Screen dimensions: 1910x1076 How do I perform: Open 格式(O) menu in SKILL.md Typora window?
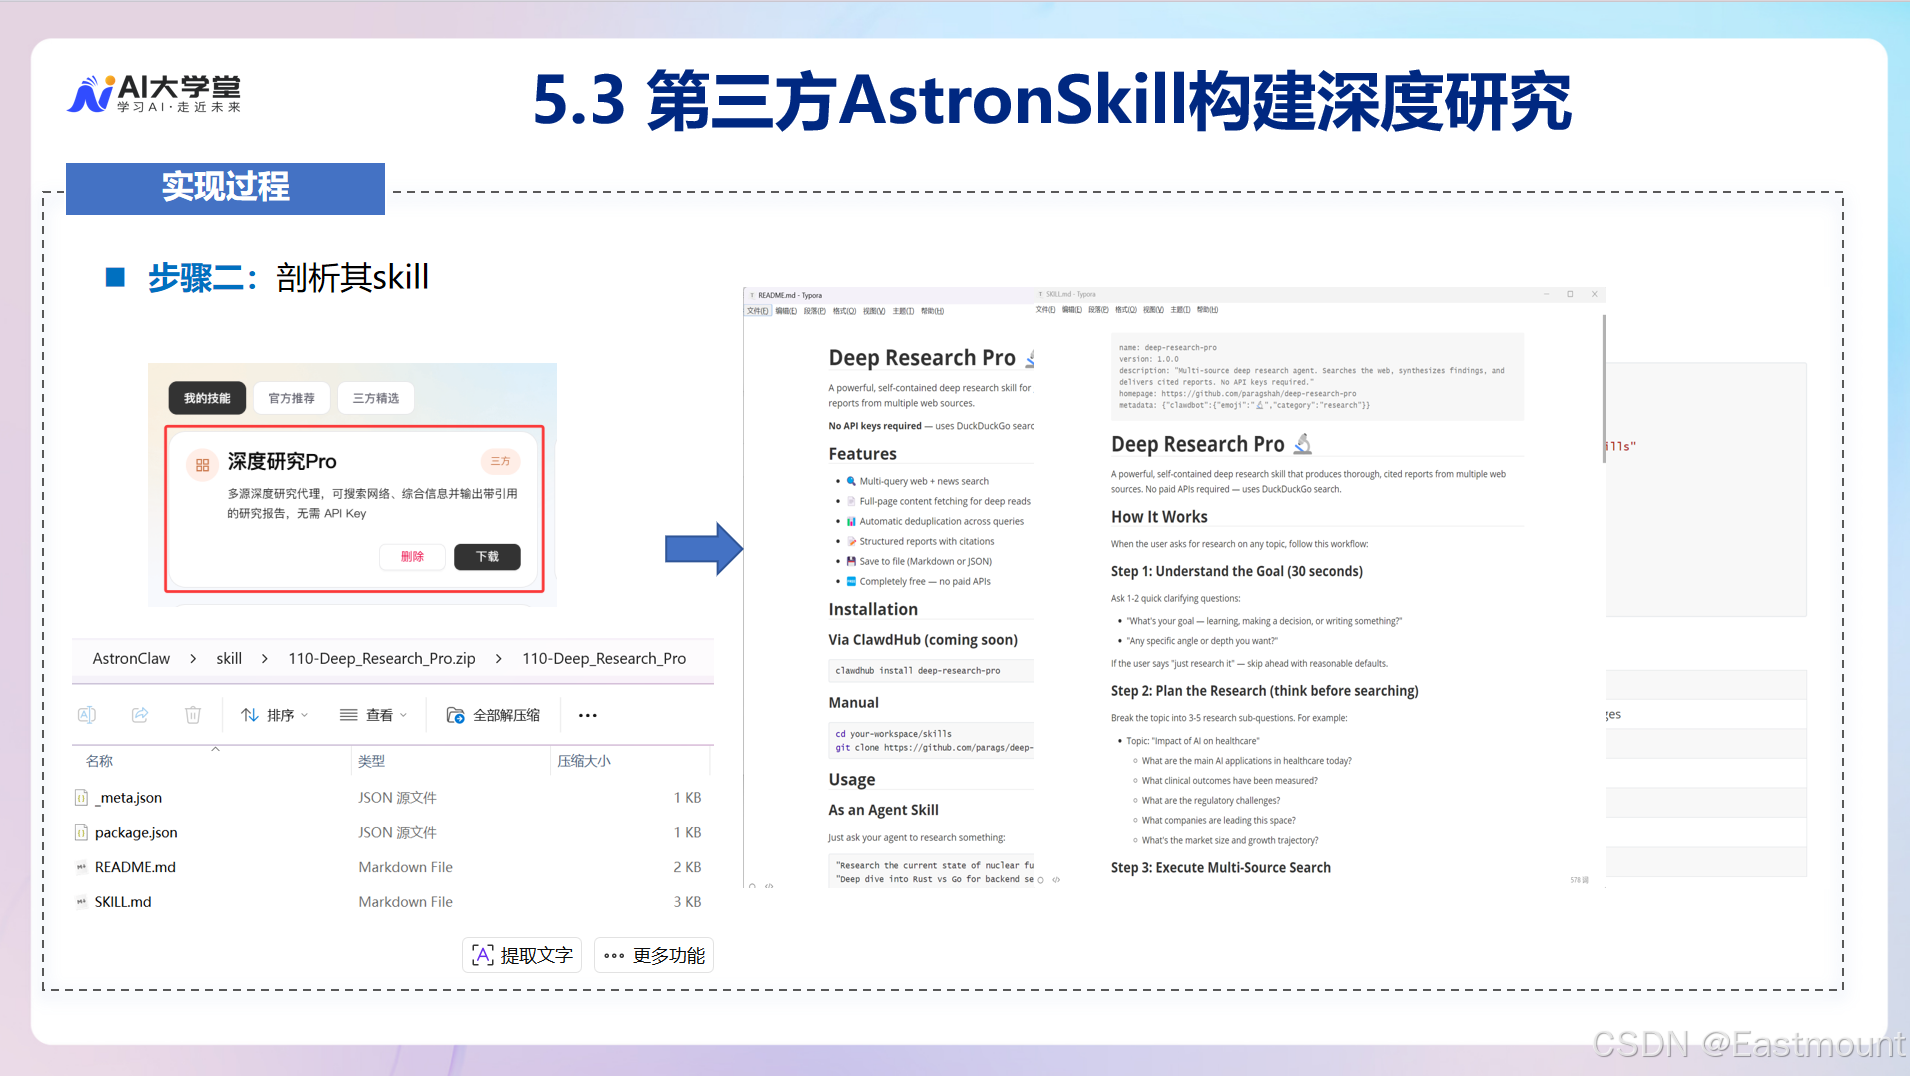(1126, 310)
